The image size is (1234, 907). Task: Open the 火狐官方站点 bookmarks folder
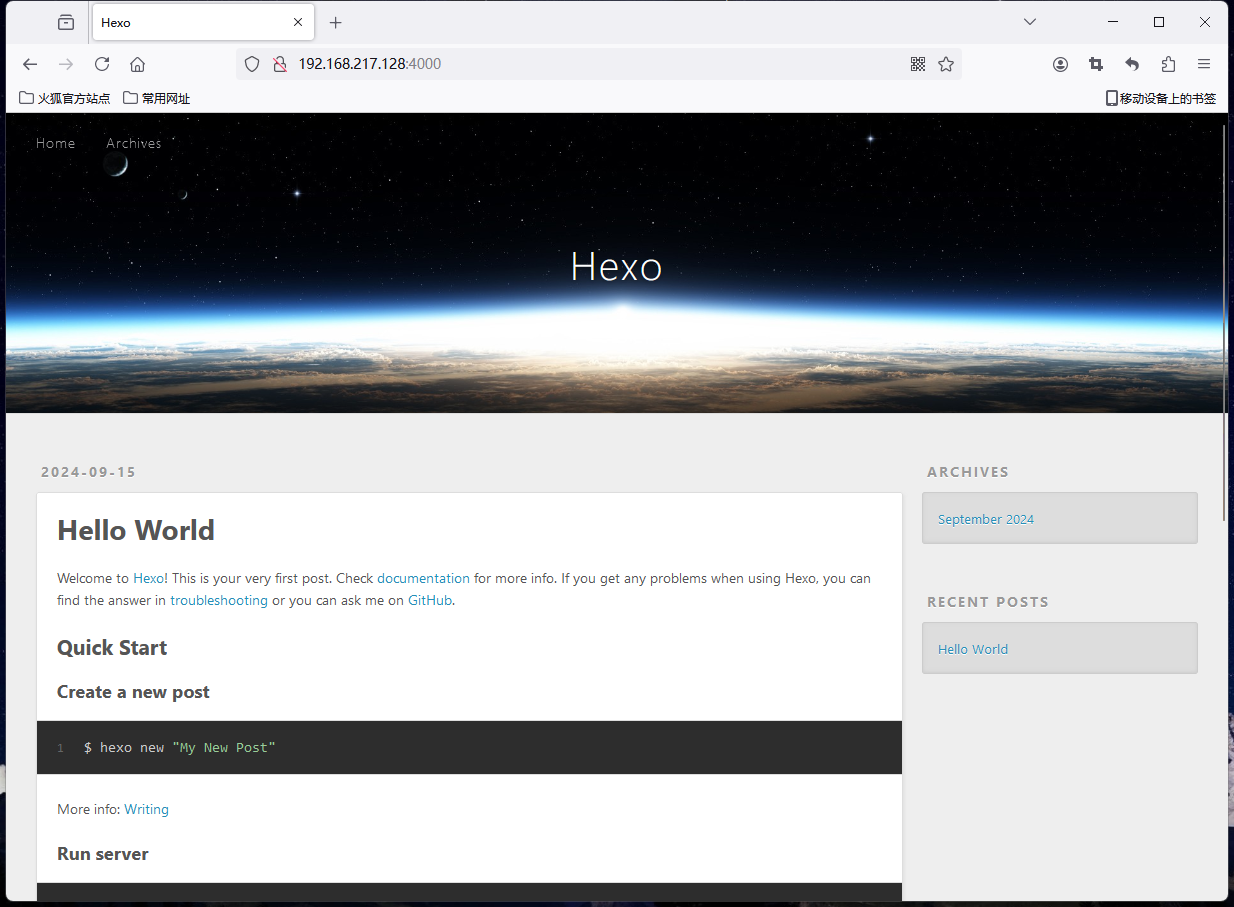coord(65,98)
